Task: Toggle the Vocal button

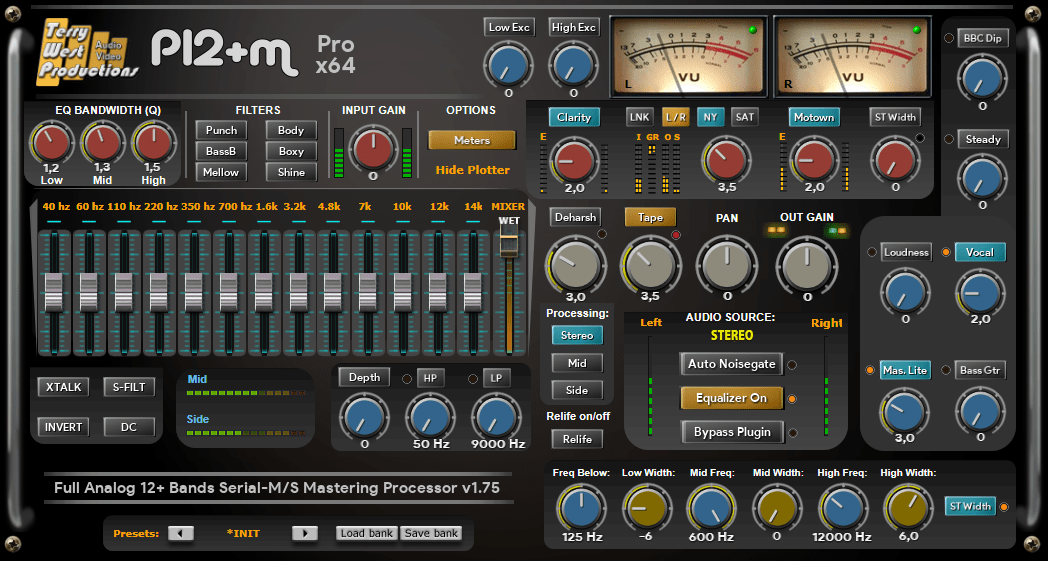Action: pyautogui.click(x=980, y=252)
